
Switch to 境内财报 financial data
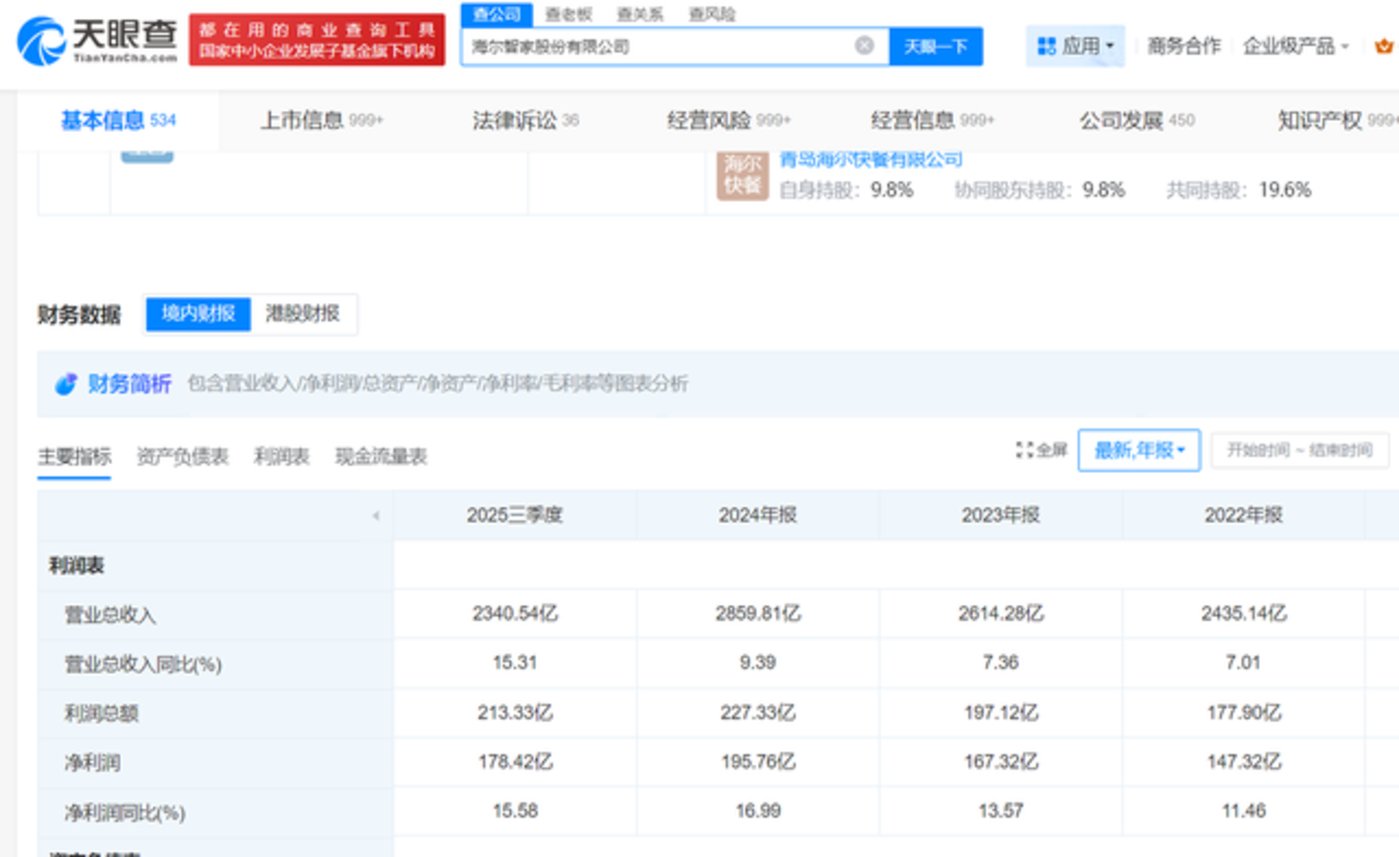tap(198, 314)
